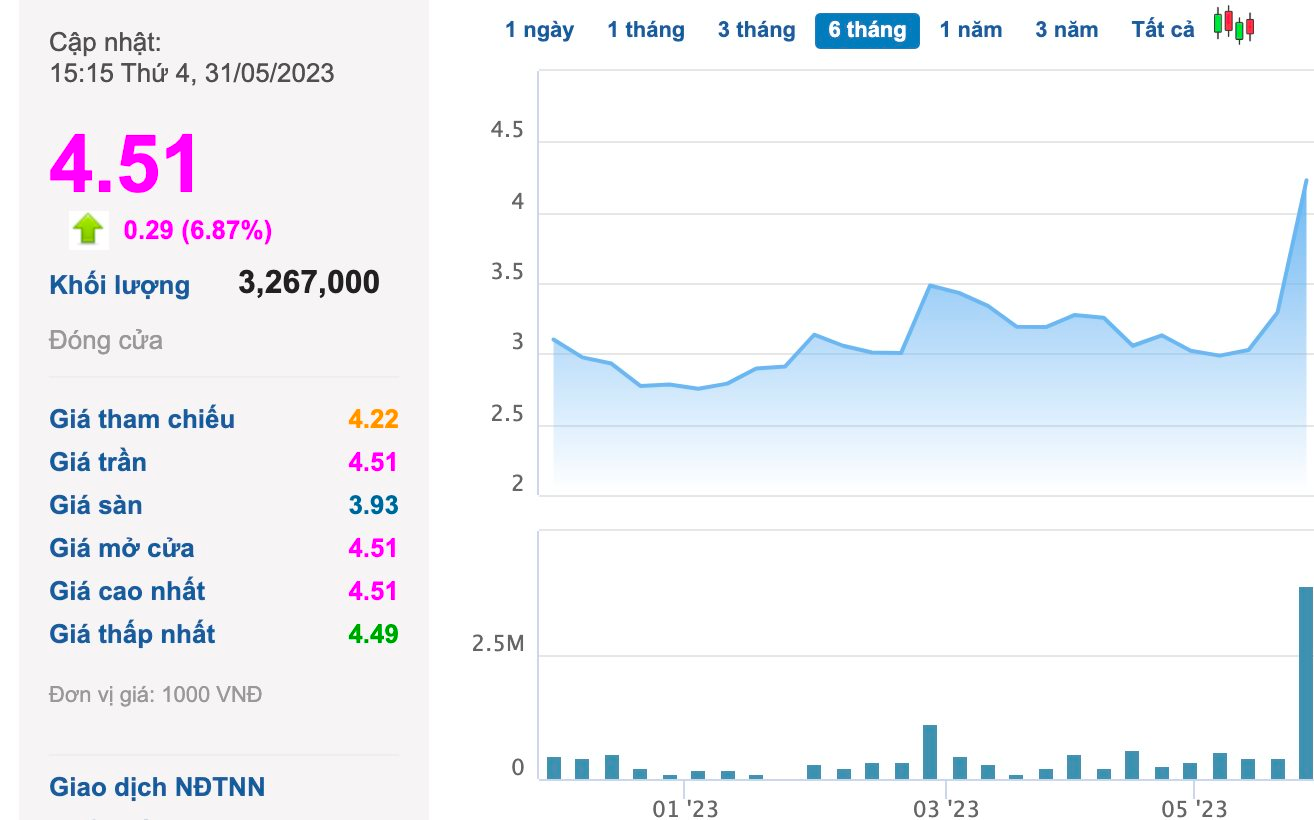Click the reference price 4.22
This screenshot has height=820, width=1314.
373,419
